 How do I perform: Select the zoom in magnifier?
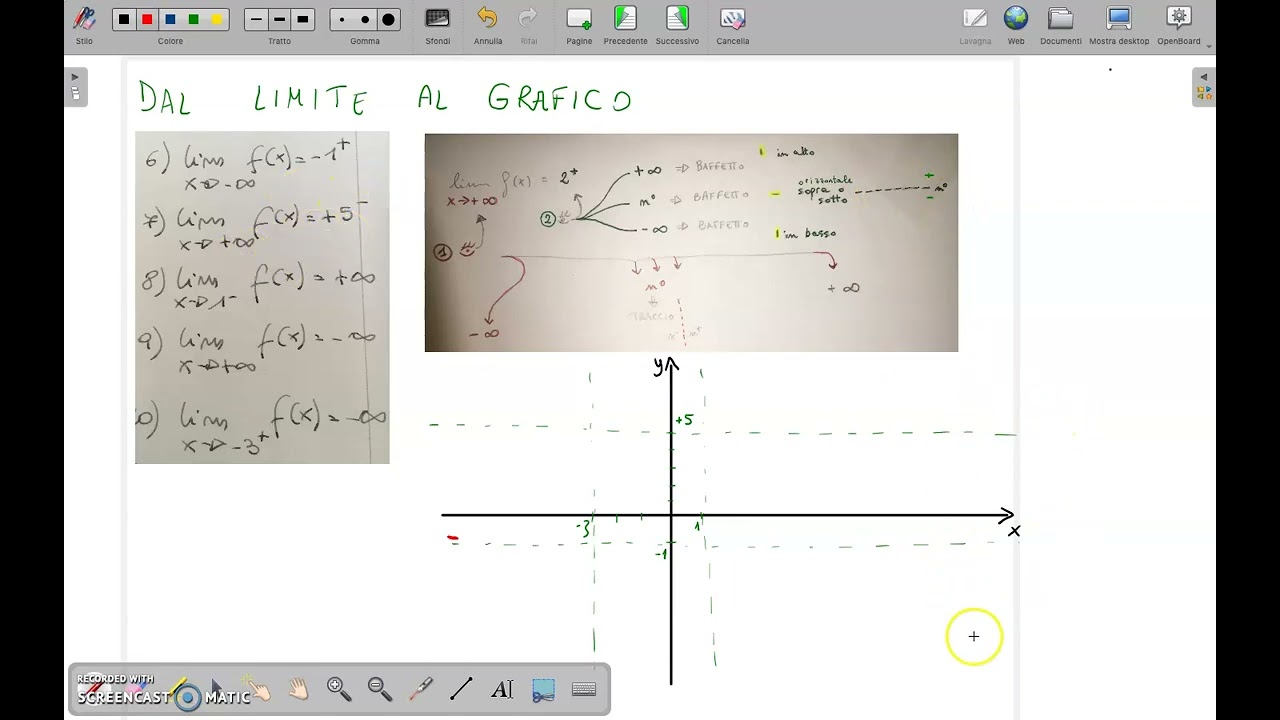pyautogui.click(x=339, y=689)
